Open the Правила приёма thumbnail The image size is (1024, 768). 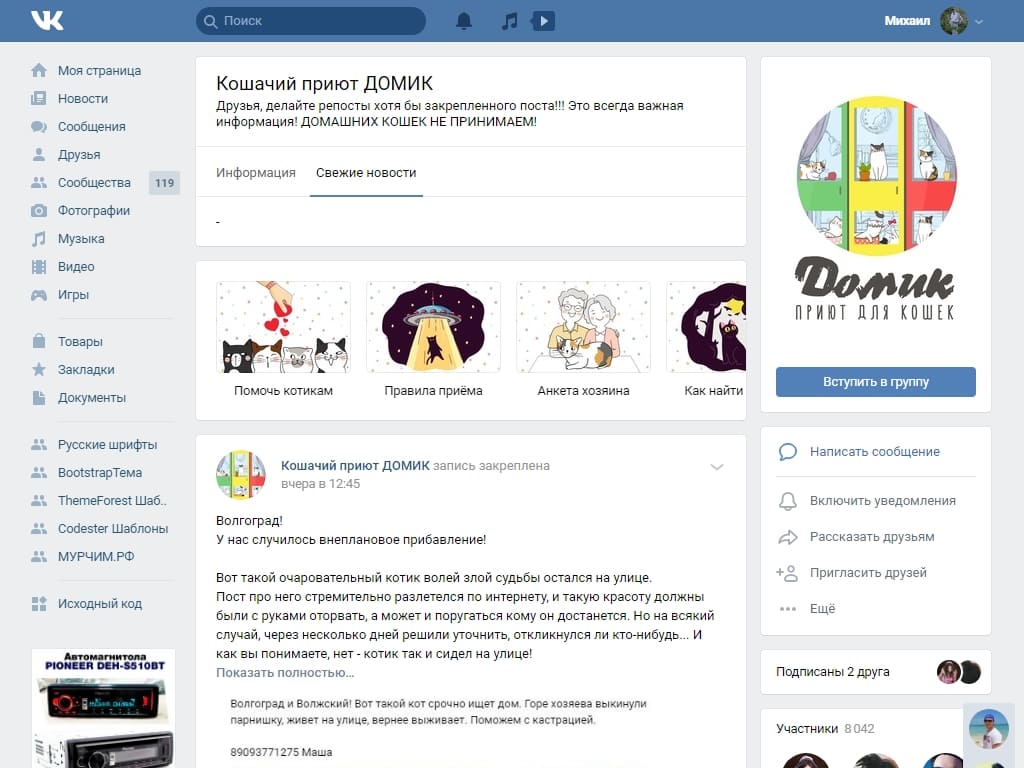433,327
